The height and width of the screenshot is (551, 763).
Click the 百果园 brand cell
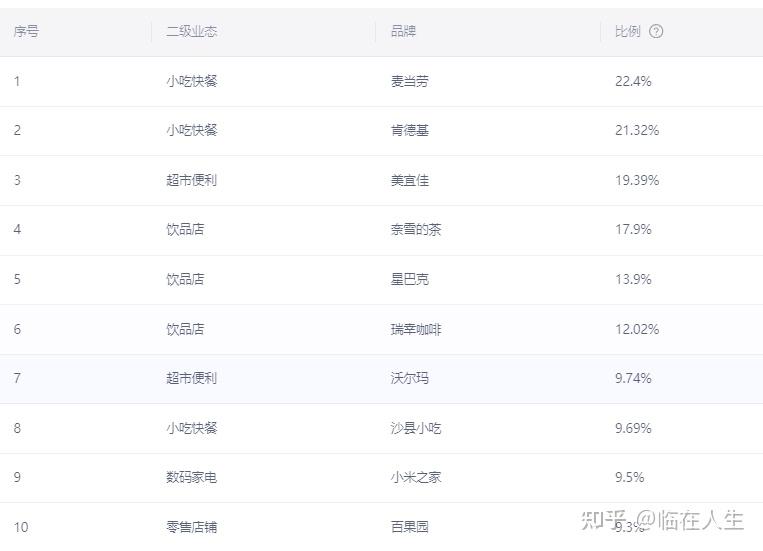coord(410,527)
